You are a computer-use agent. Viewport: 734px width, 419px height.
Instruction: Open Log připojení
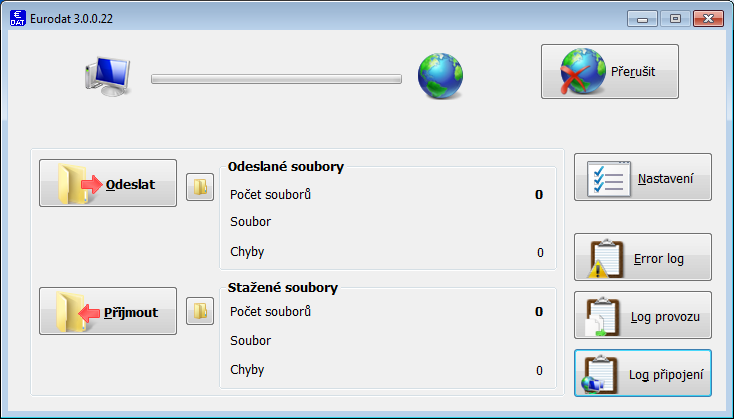pyautogui.click(x=643, y=373)
